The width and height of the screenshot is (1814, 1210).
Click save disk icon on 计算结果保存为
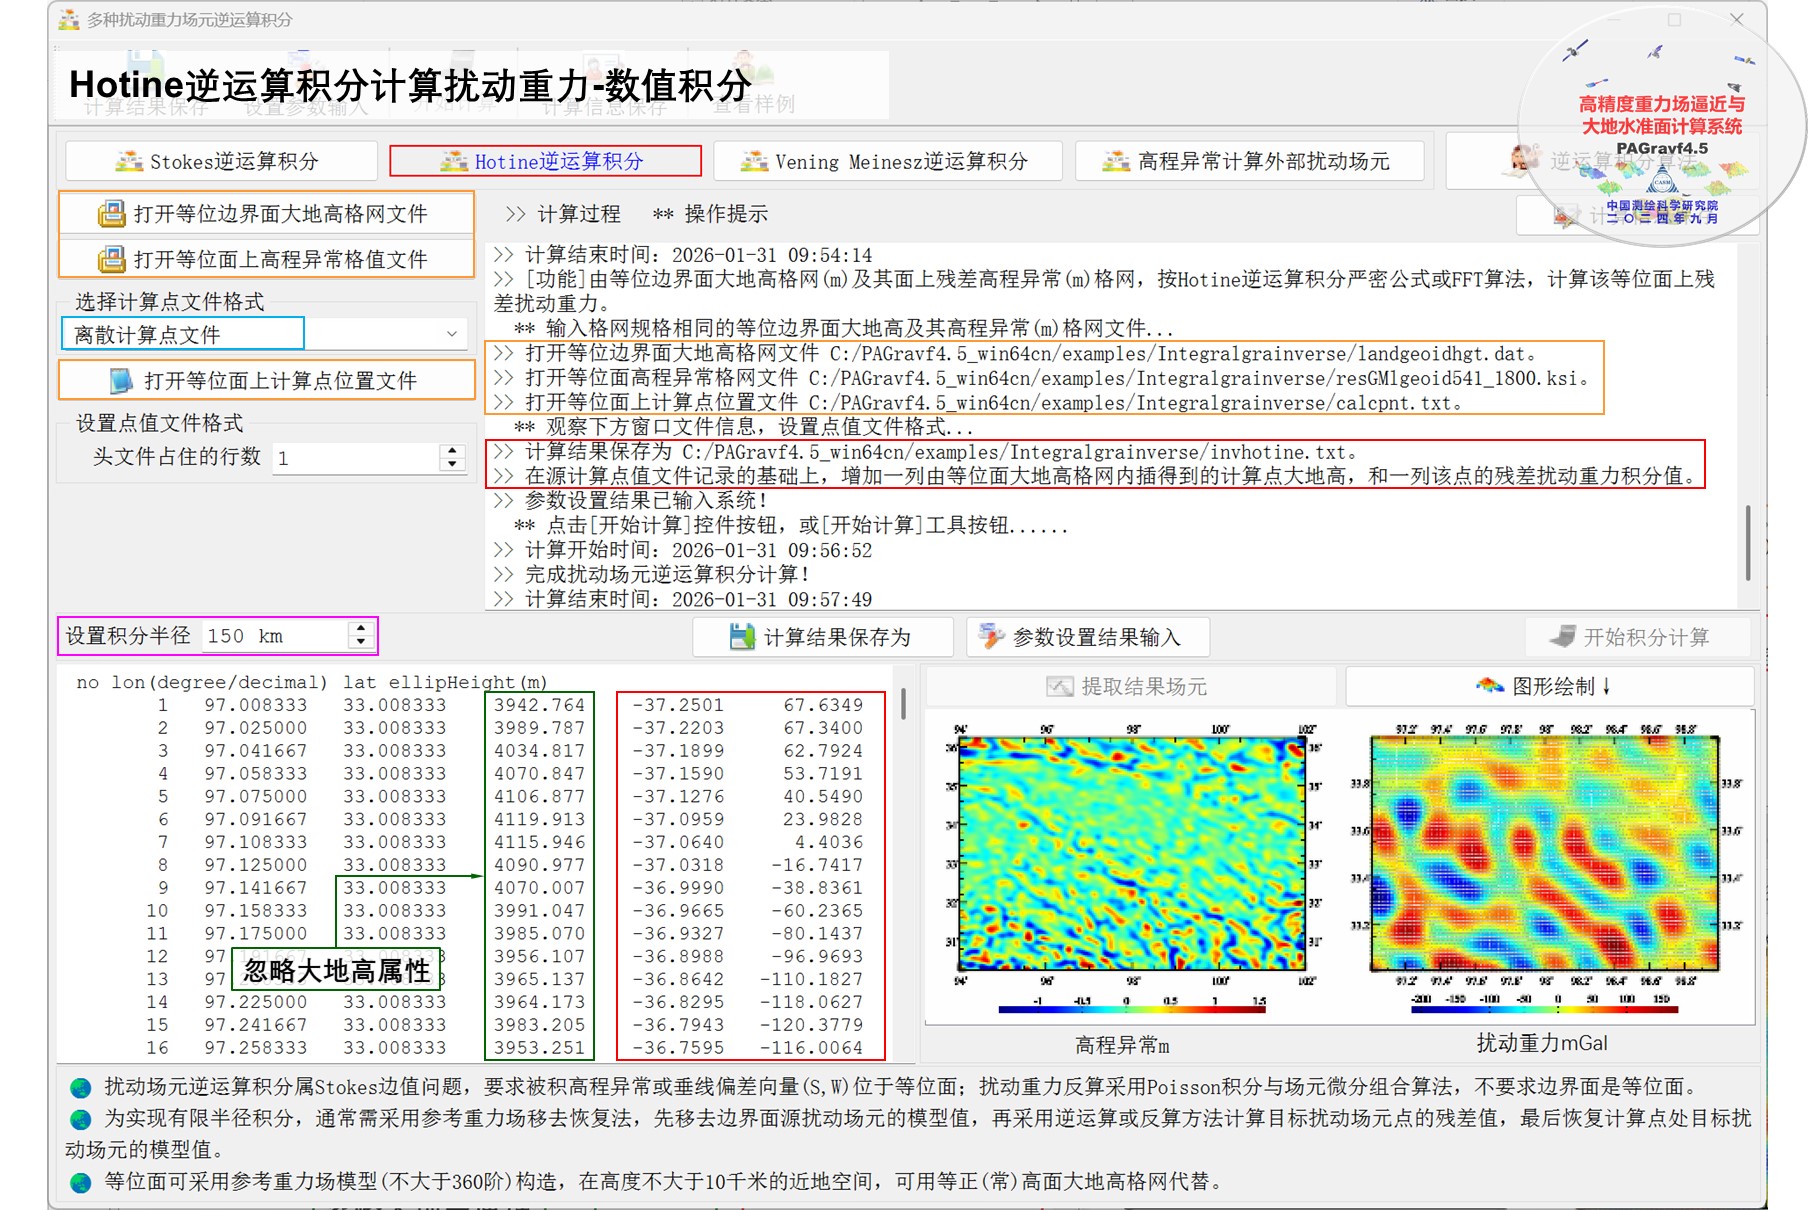[742, 637]
